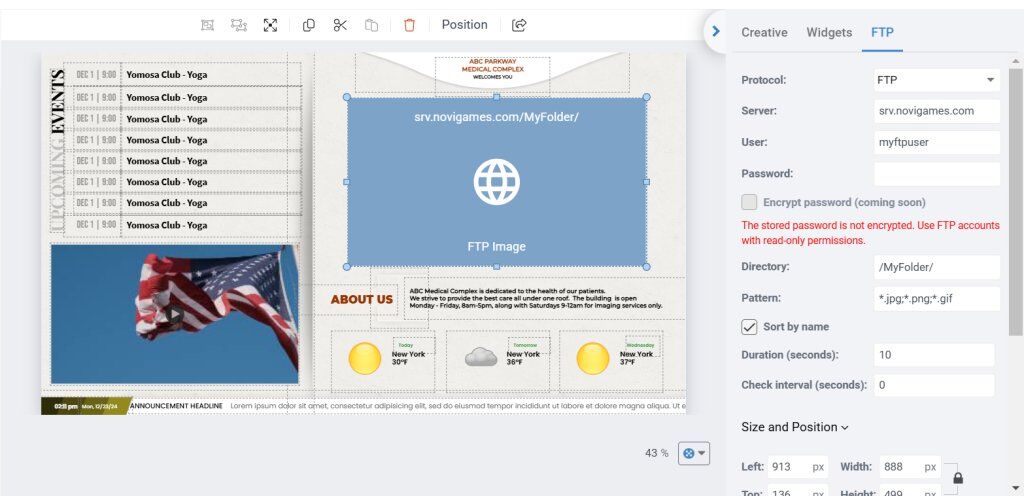Switch to the Creative tab

point(764,32)
